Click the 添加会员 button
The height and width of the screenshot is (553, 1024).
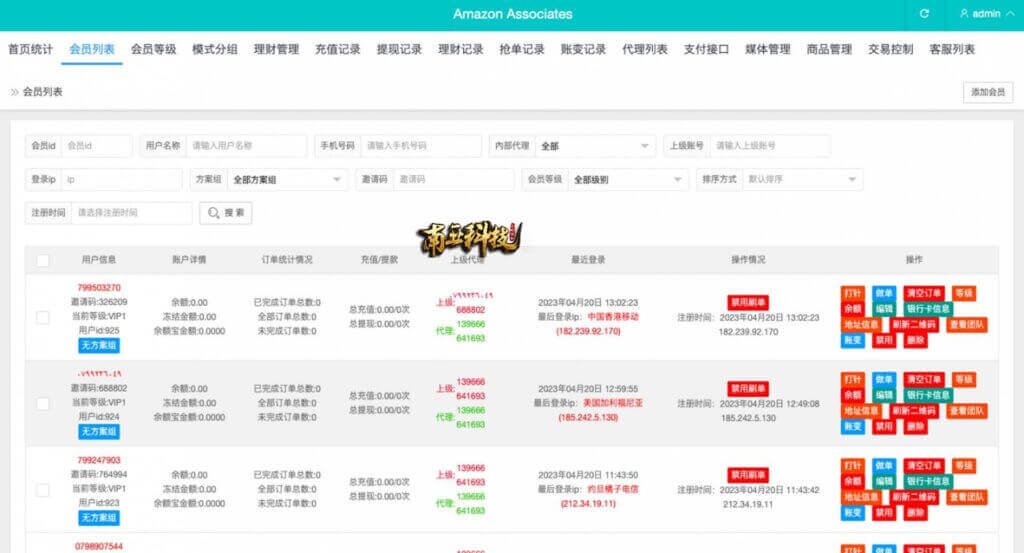tap(987, 92)
